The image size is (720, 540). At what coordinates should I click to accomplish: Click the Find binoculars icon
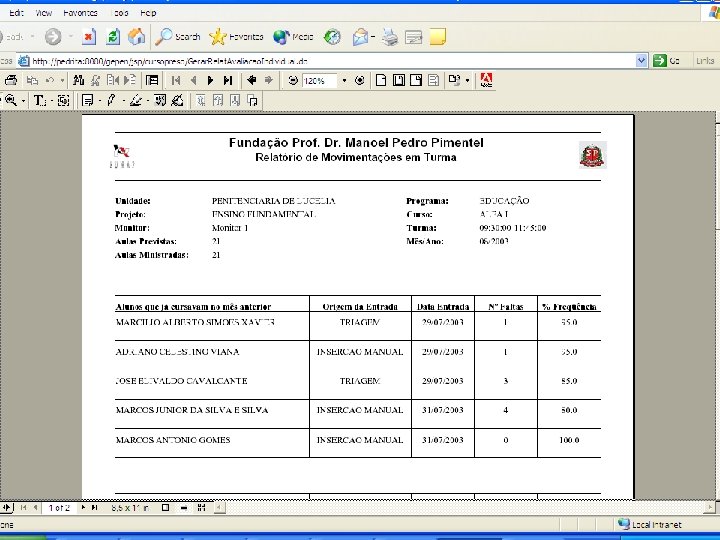(79, 80)
